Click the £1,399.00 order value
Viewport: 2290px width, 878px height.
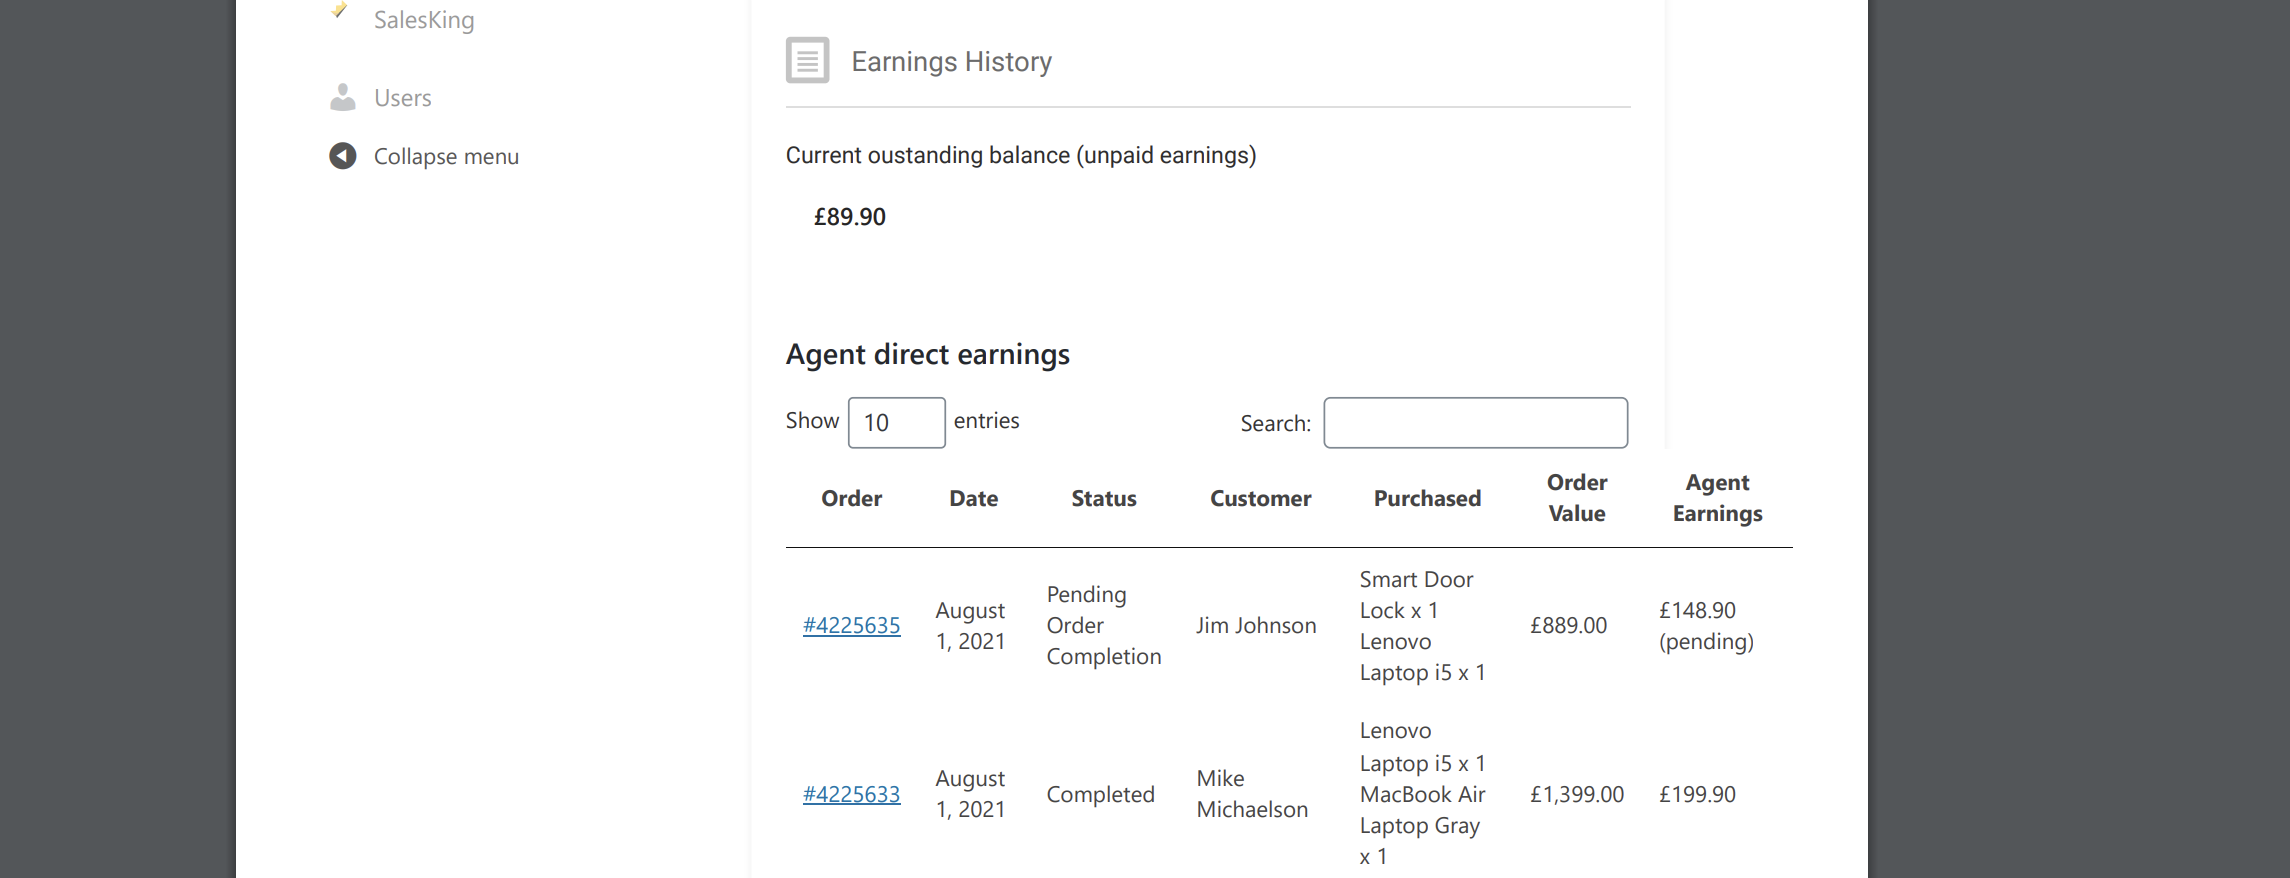pyautogui.click(x=1577, y=794)
